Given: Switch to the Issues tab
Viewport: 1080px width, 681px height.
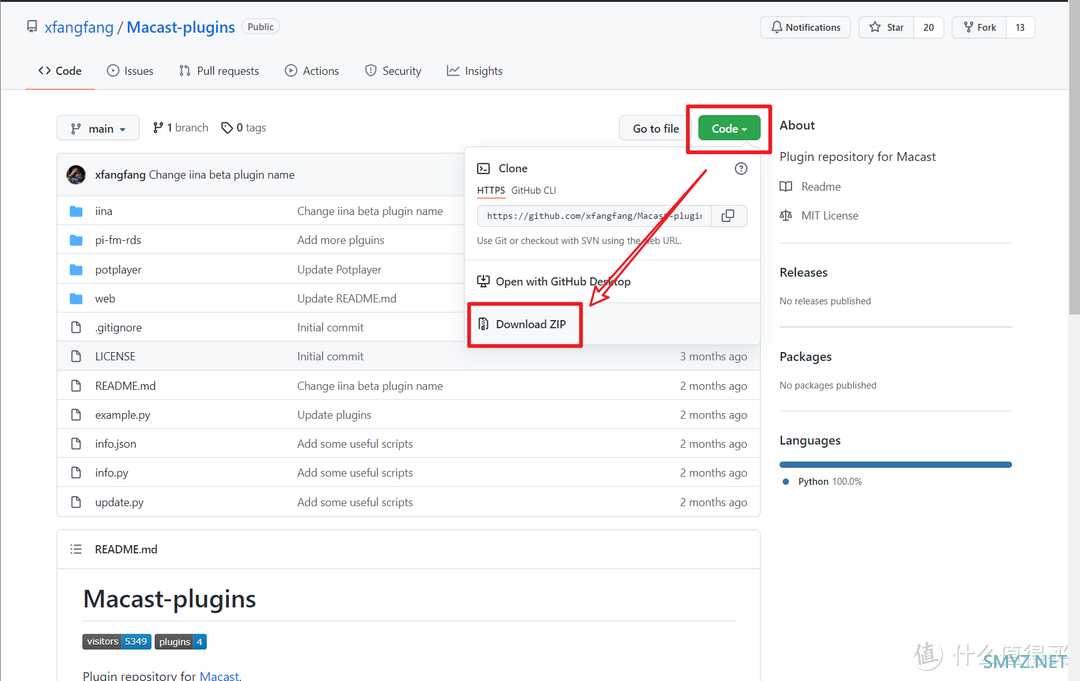Looking at the screenshot, I should pyautogui.click(x=130, y=71).
